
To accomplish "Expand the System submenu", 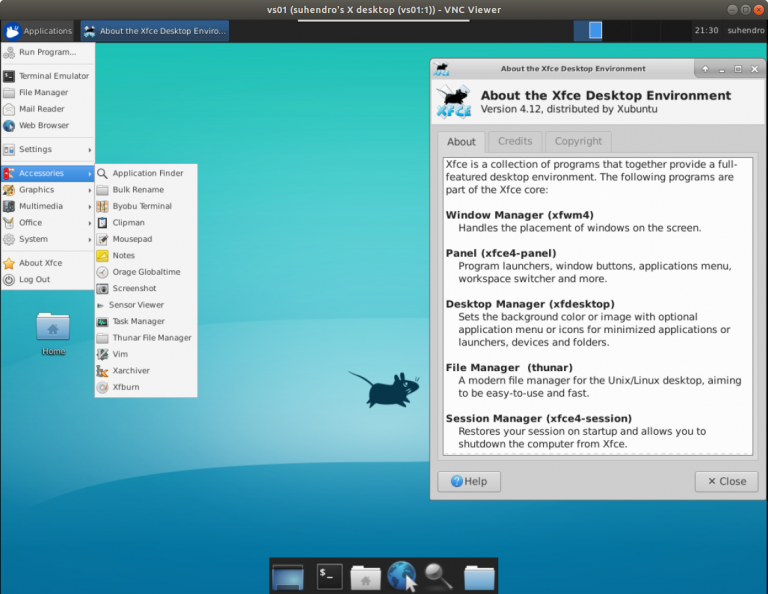I will (x=47, y=239).
